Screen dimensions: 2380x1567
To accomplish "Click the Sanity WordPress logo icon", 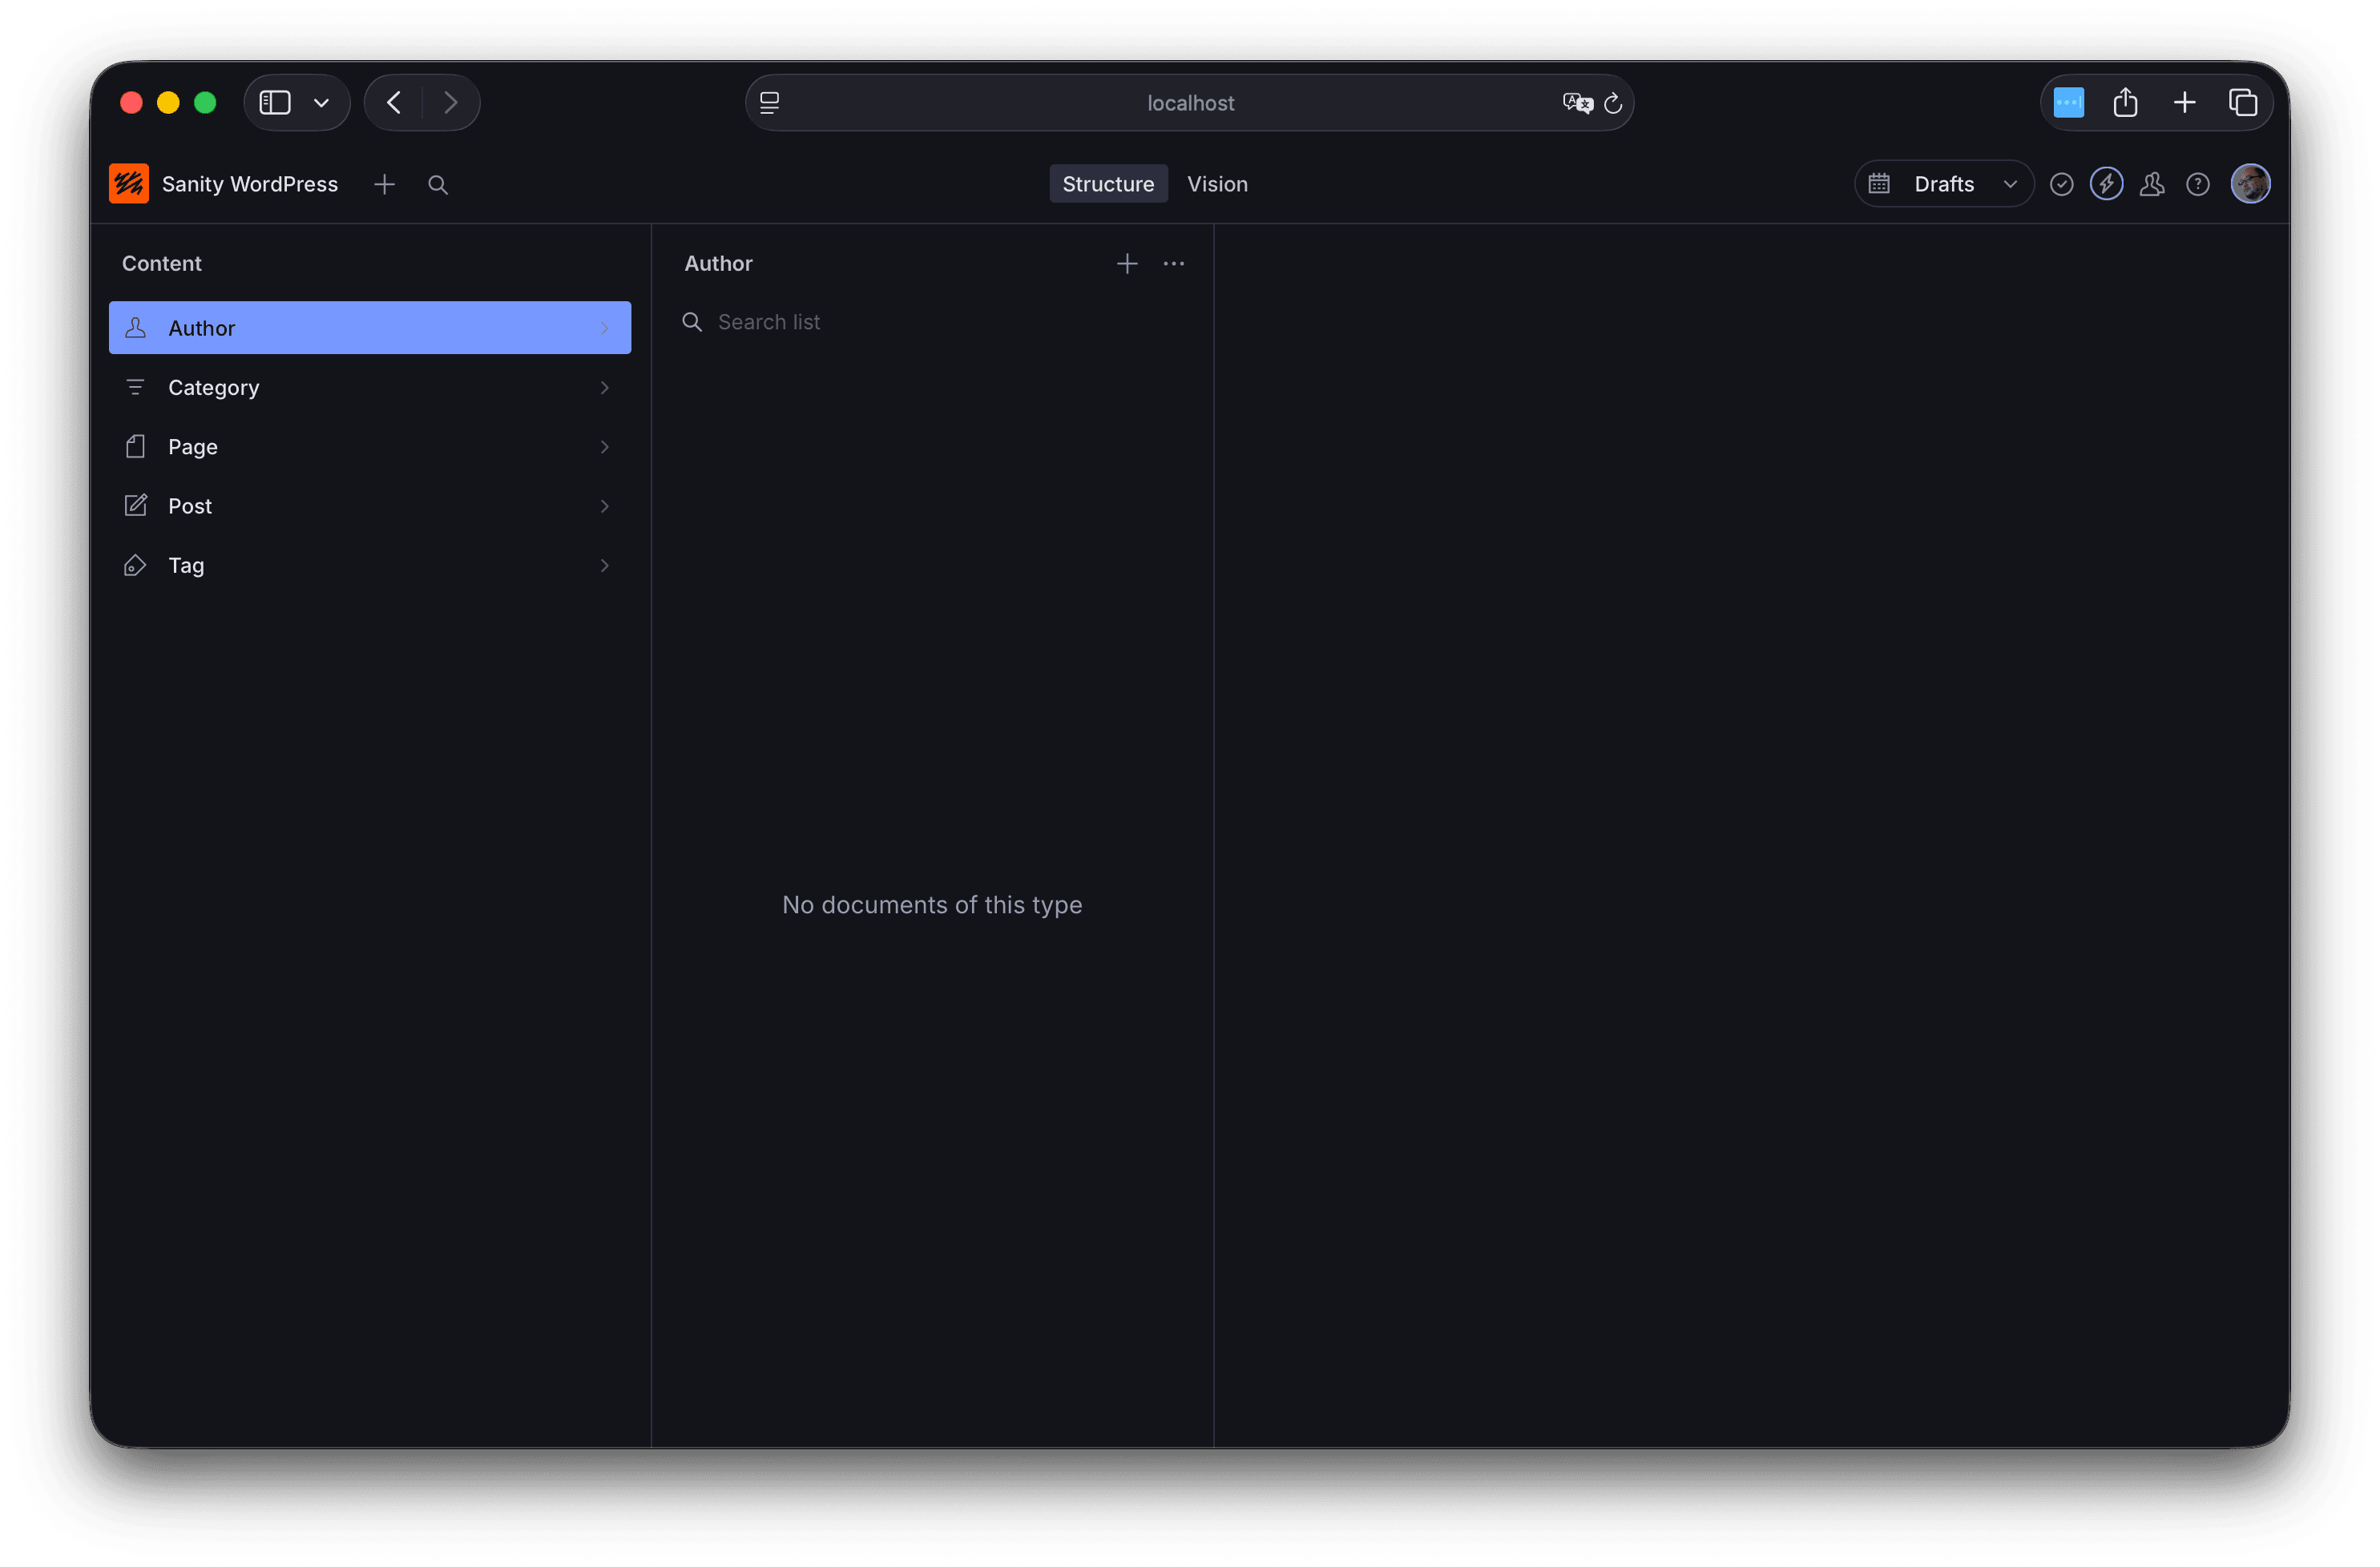I will click(x=129, y=184).
